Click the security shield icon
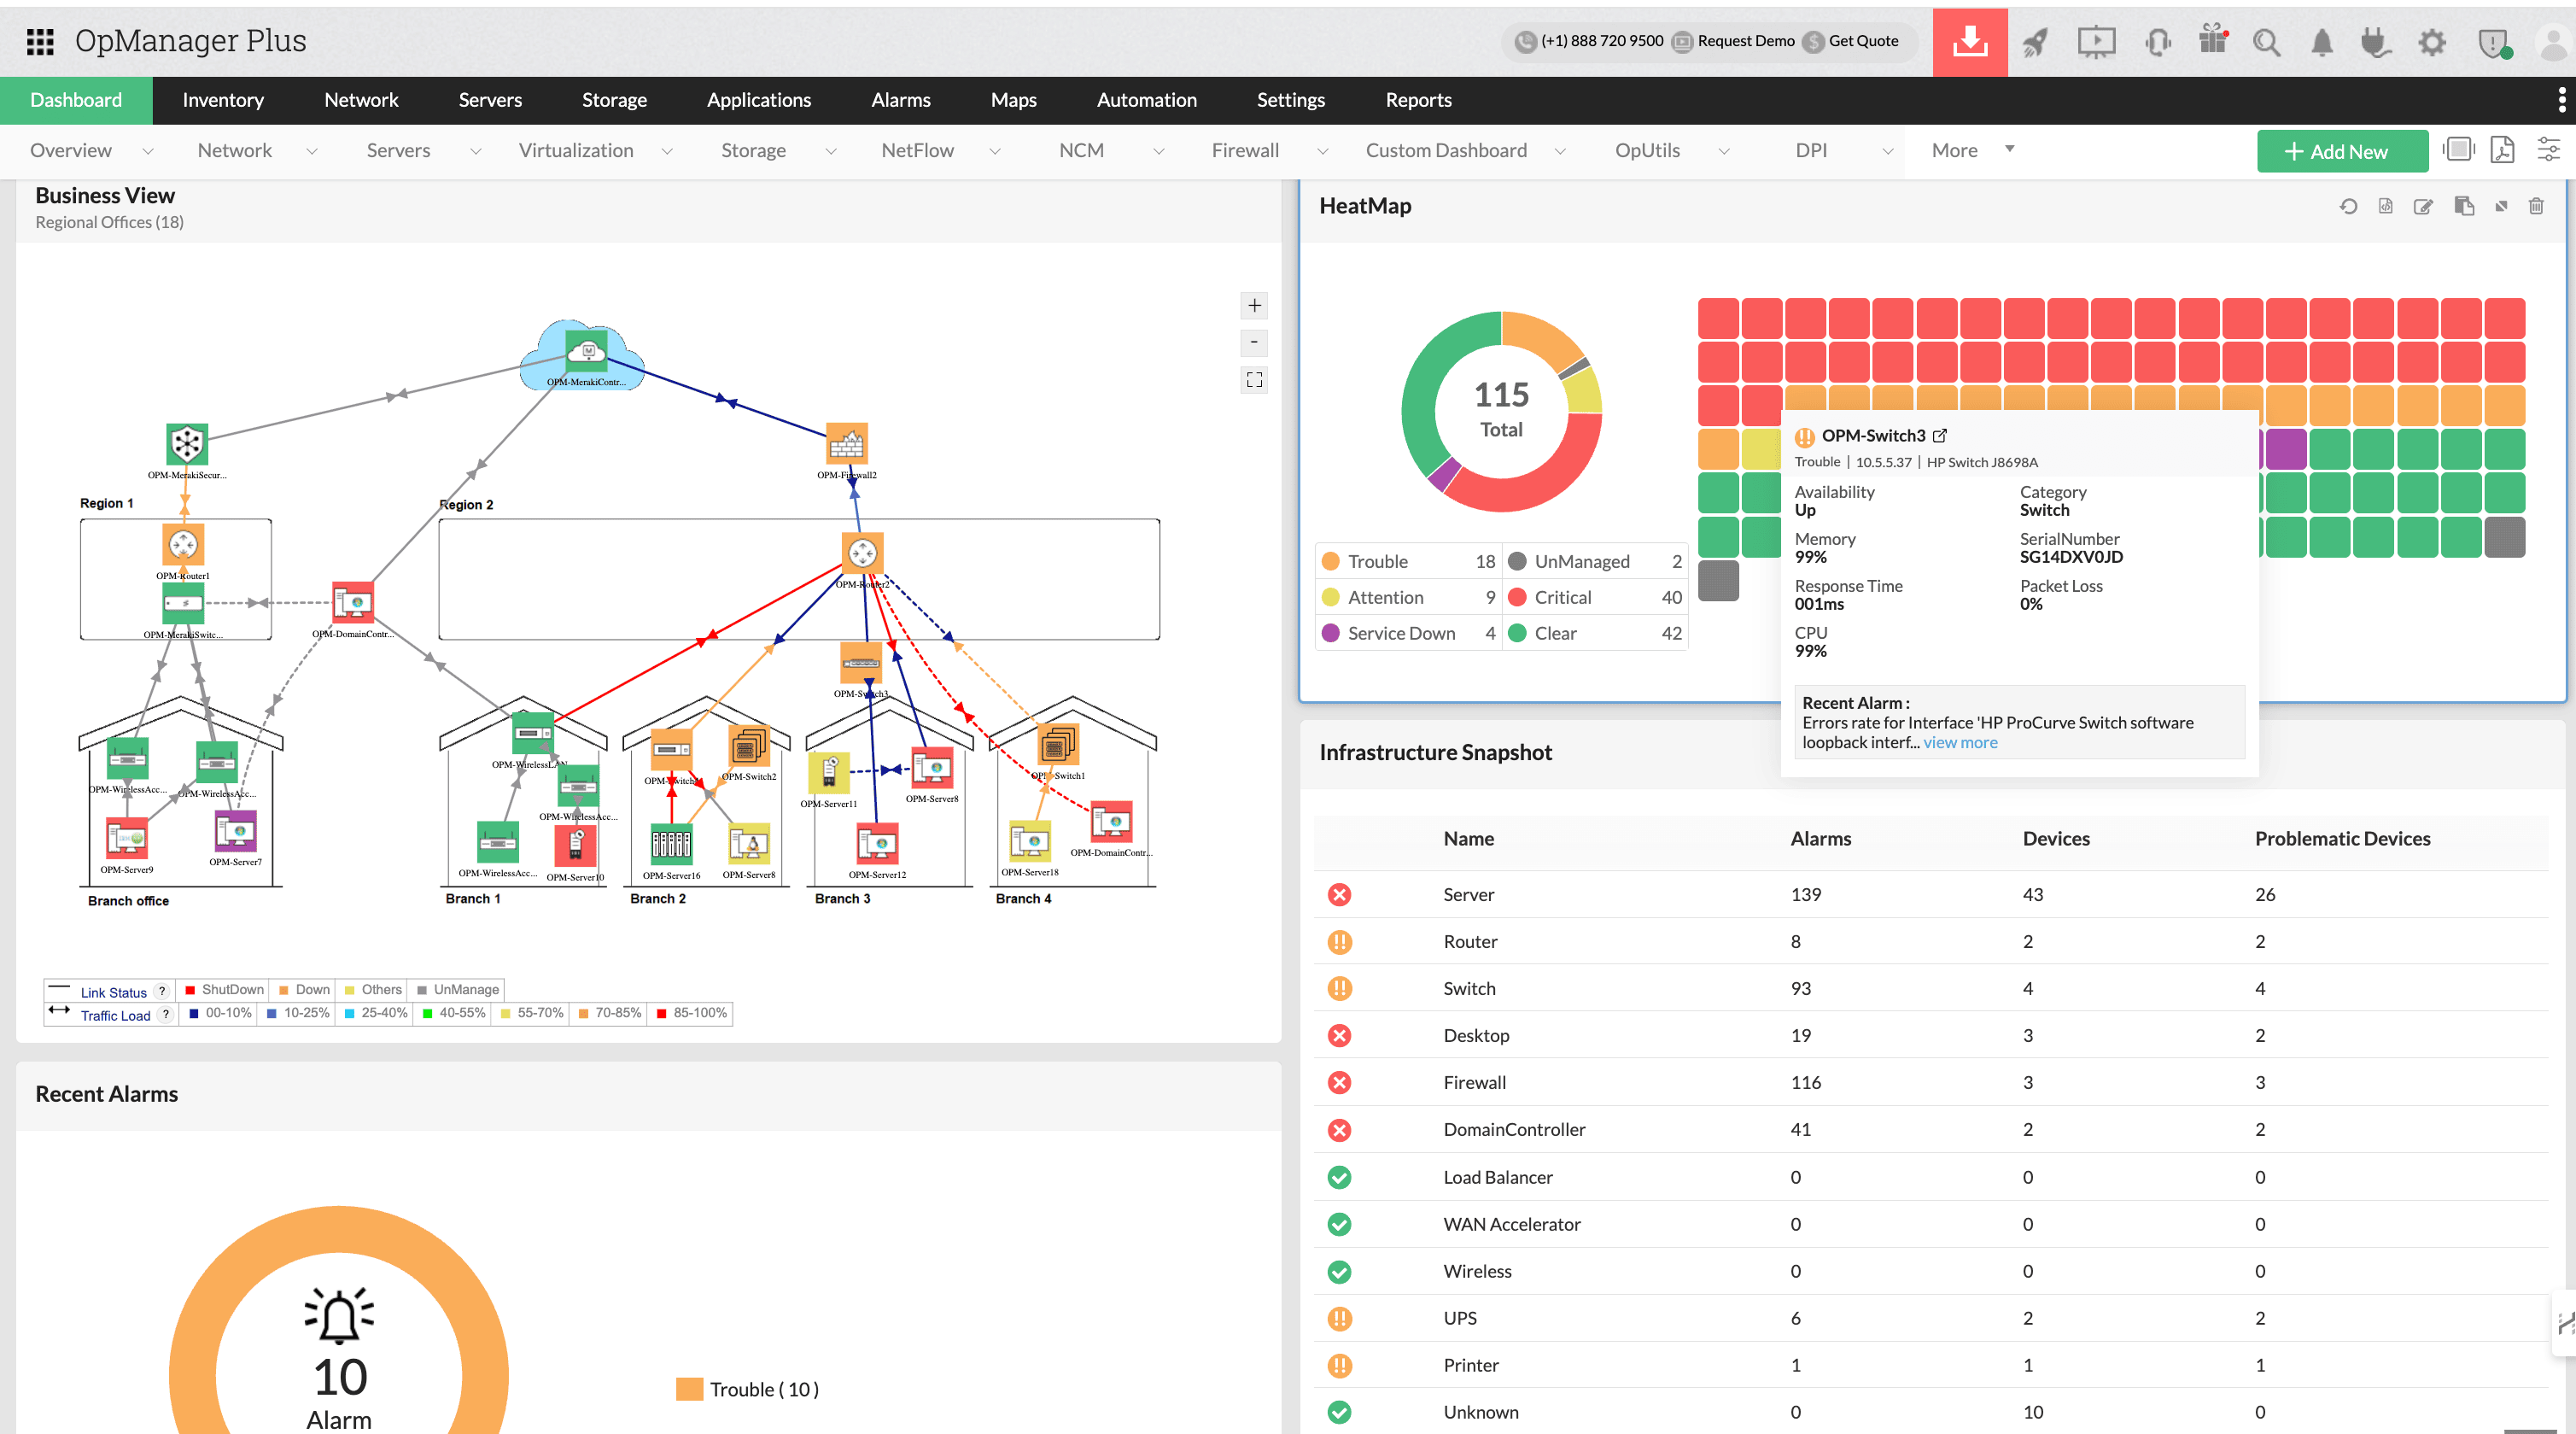The image size is (2576, 1434). coord(2494,43)
